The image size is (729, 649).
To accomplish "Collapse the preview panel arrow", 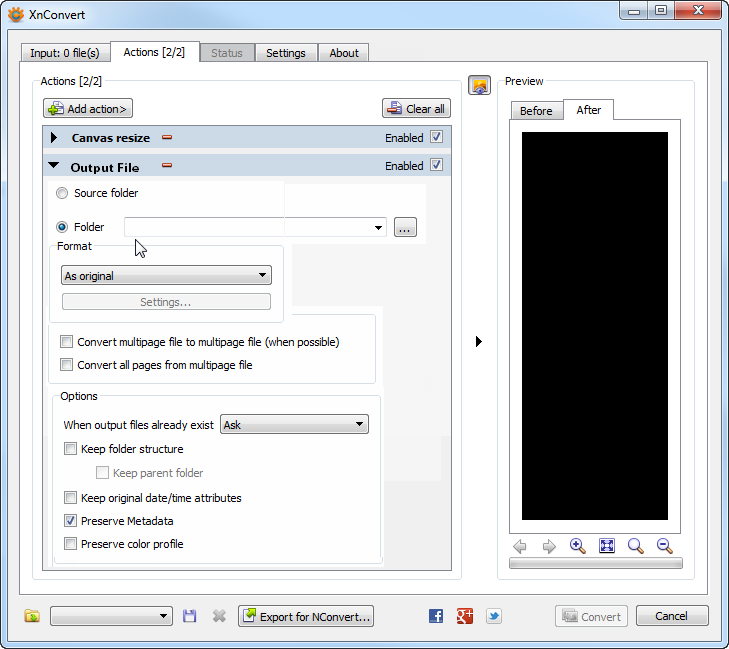I will (479, 341).
